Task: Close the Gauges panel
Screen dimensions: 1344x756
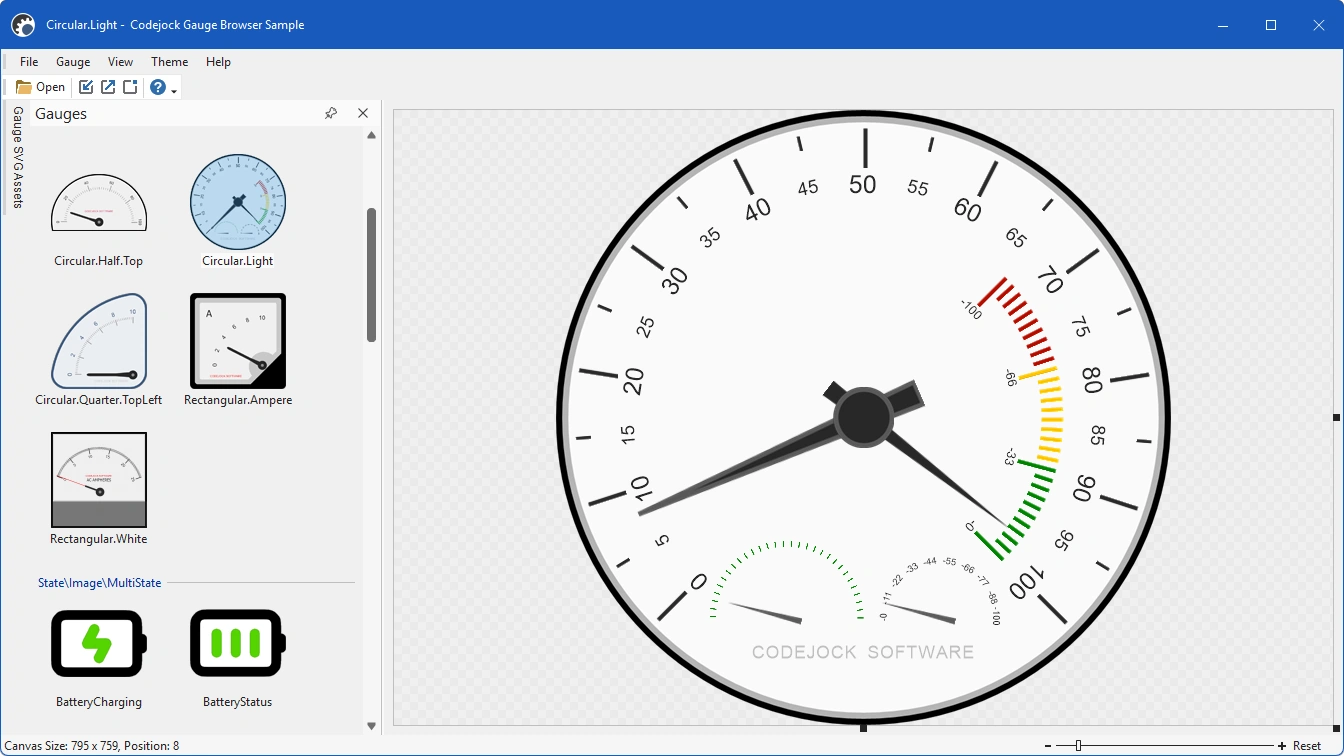Action: coord(363,114)
